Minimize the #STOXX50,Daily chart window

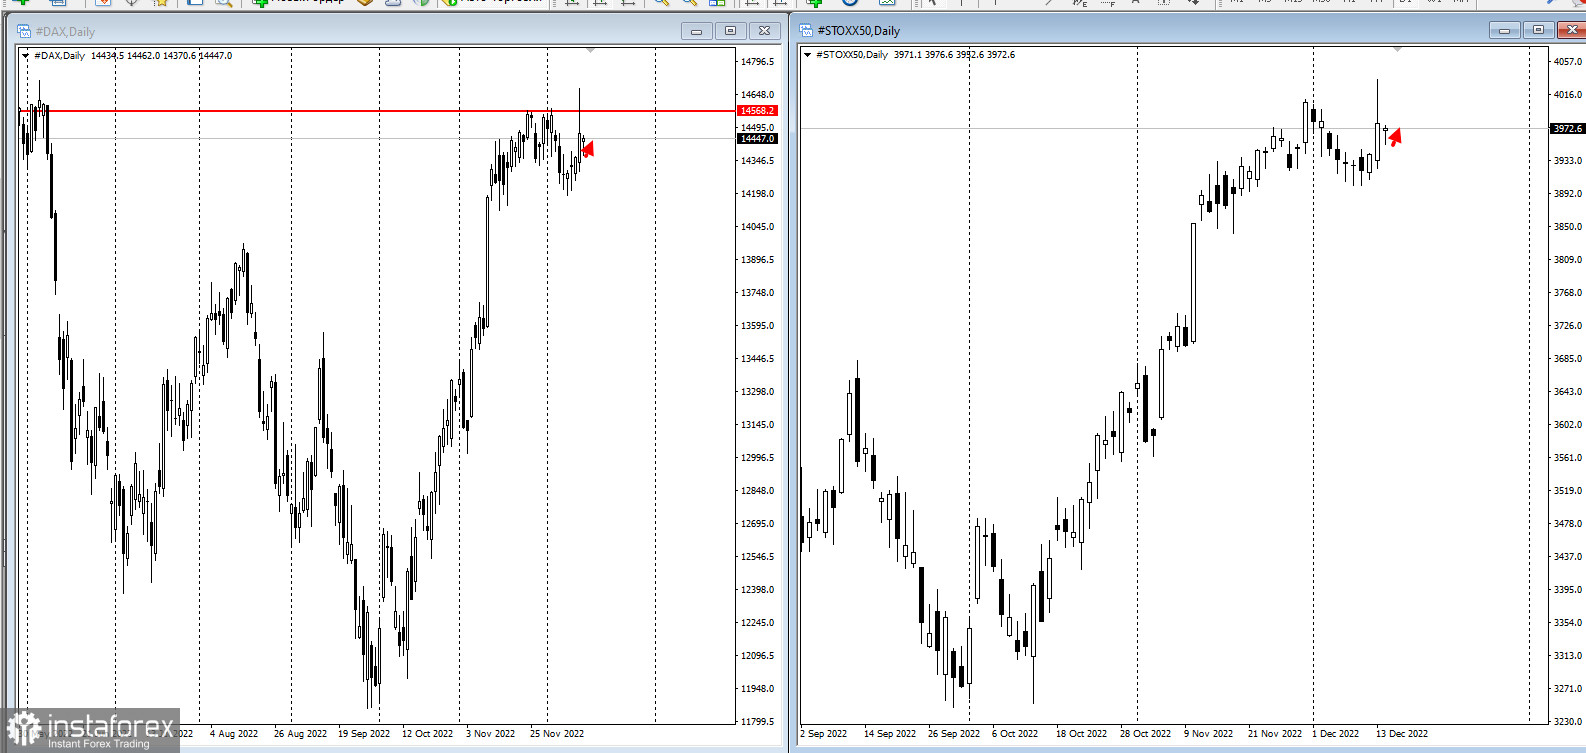click(1504, 30)
